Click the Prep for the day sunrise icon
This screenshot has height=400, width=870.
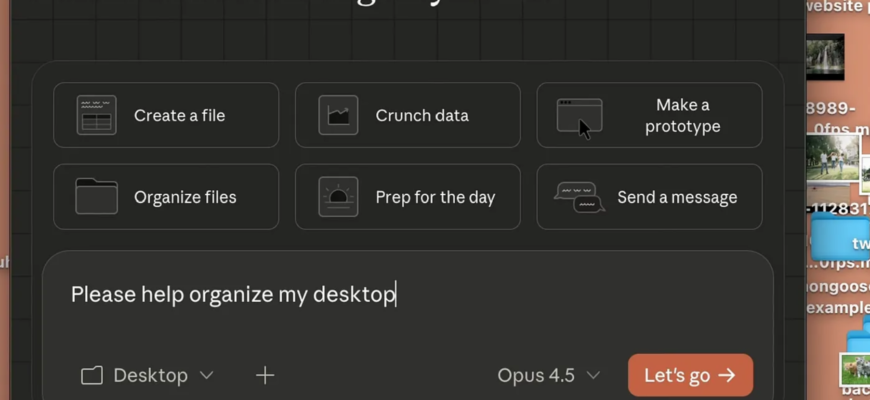338,197
